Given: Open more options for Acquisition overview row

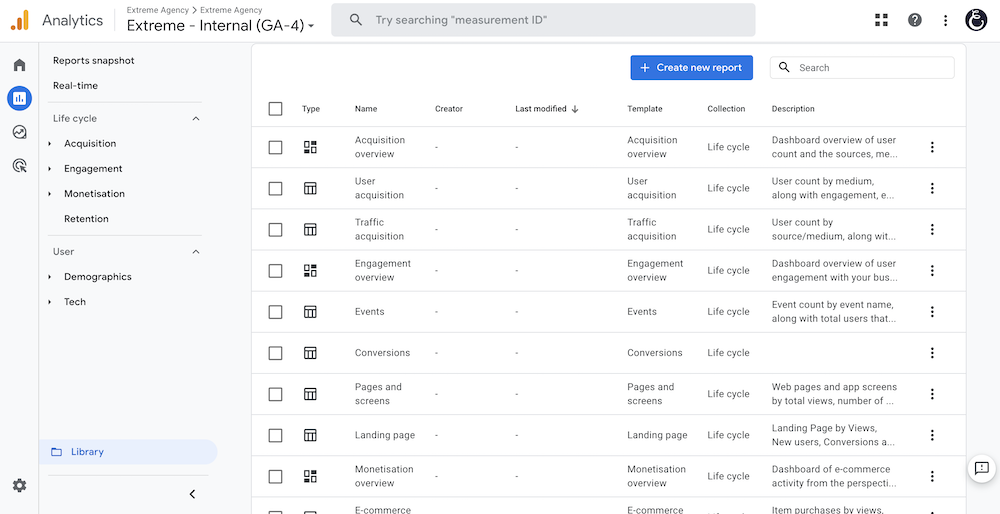Looking at the screenshot, I should (x=932, y=147).
